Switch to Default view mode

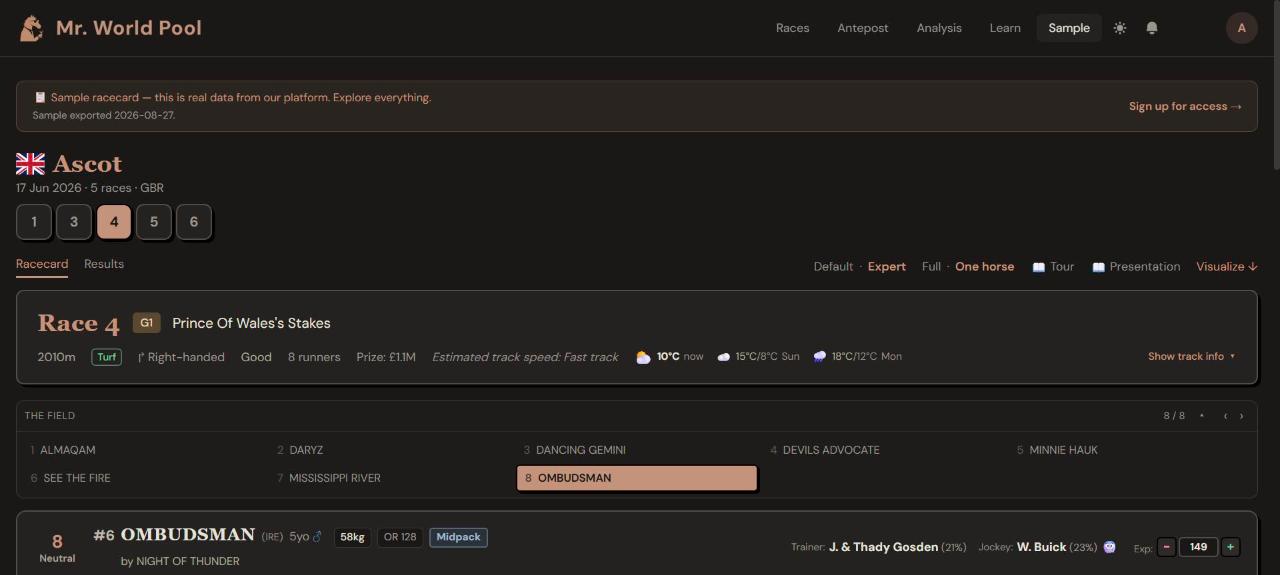[x=833, y=267]
